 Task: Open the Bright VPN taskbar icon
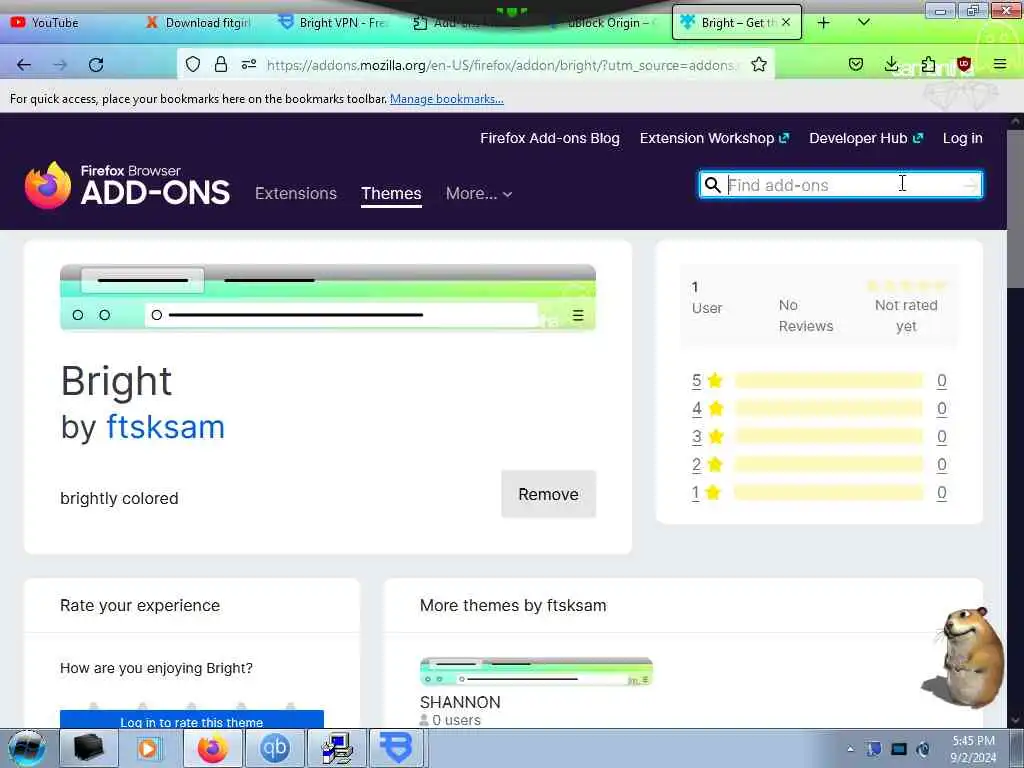tap(397, 748)
